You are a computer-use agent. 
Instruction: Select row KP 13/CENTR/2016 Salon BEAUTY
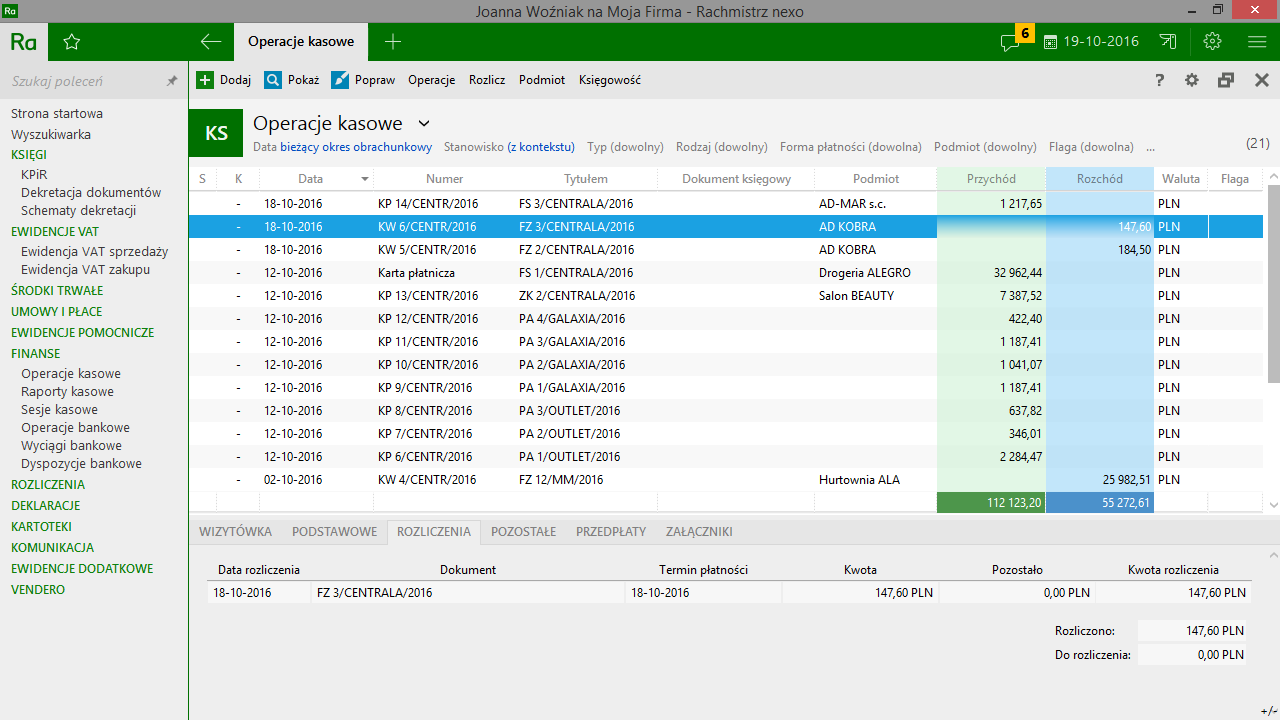click(x=725, y=295)
